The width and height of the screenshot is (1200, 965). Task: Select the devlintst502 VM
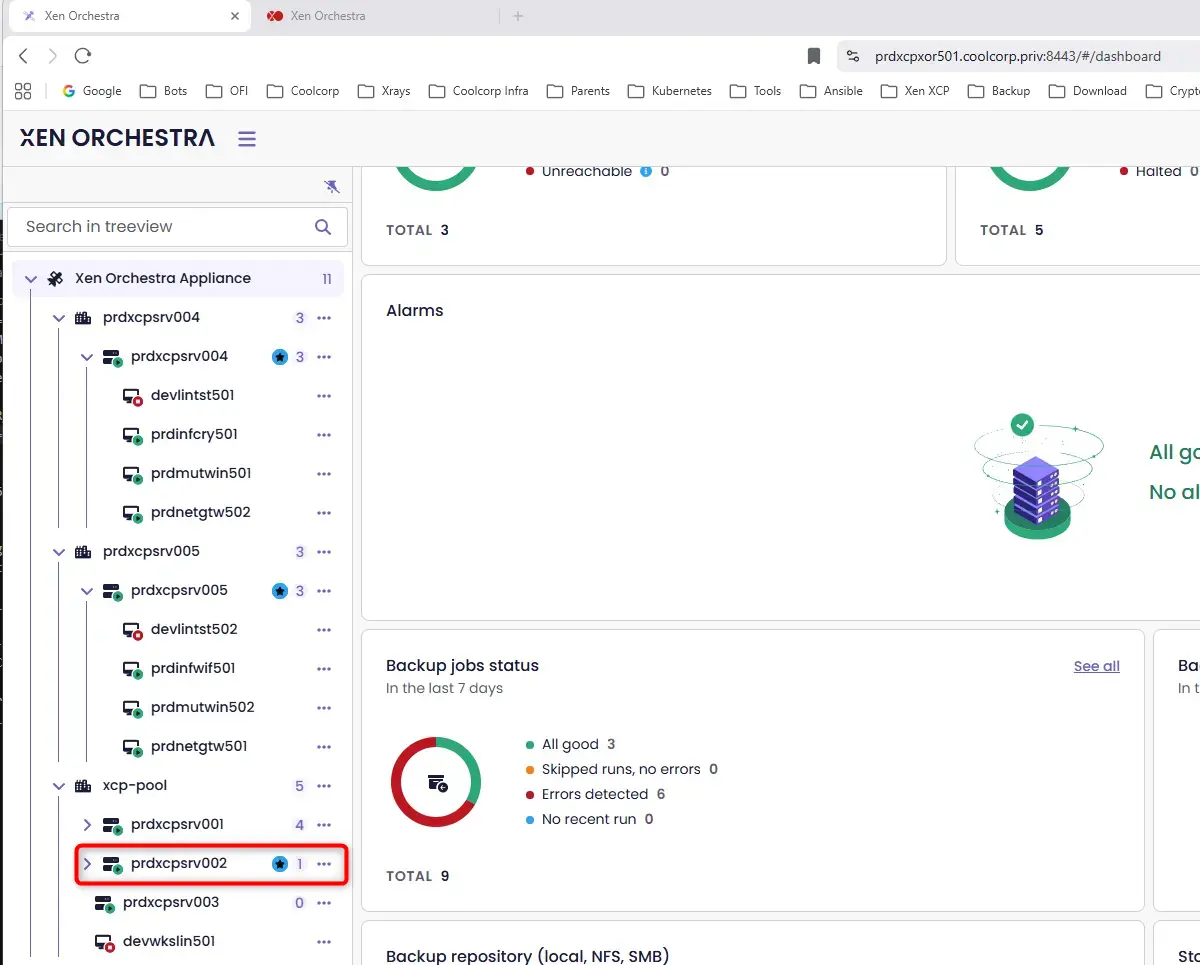(194, 630)
